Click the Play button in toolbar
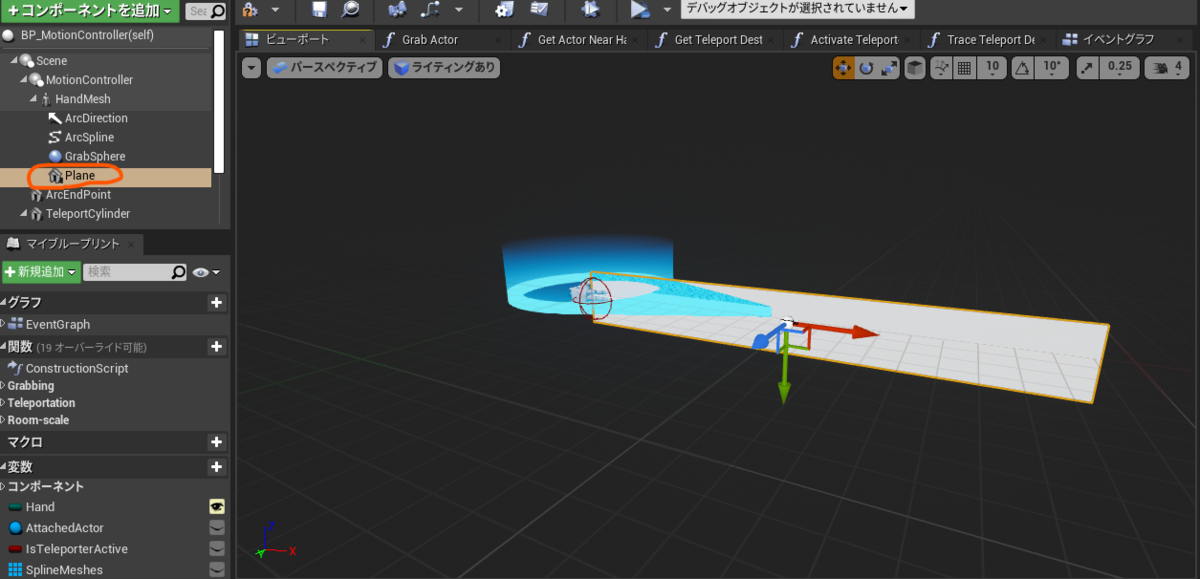 640,10
